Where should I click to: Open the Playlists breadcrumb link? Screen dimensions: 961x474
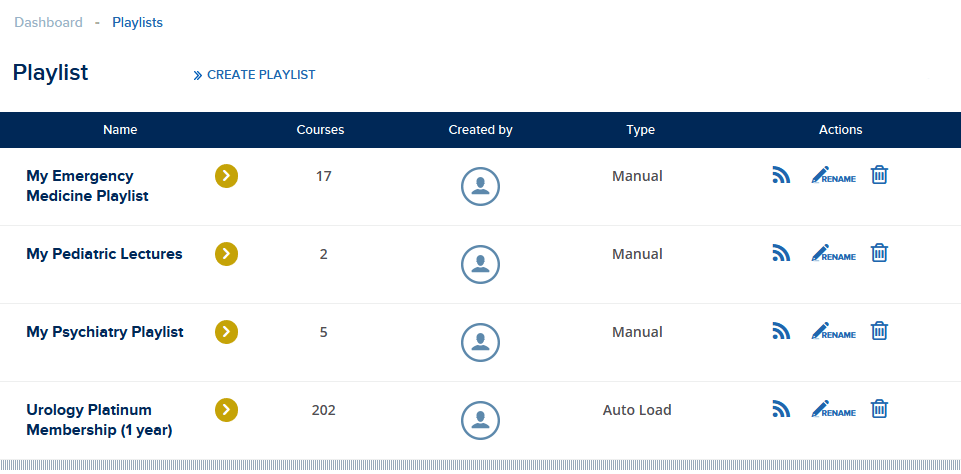click(137, 23)
